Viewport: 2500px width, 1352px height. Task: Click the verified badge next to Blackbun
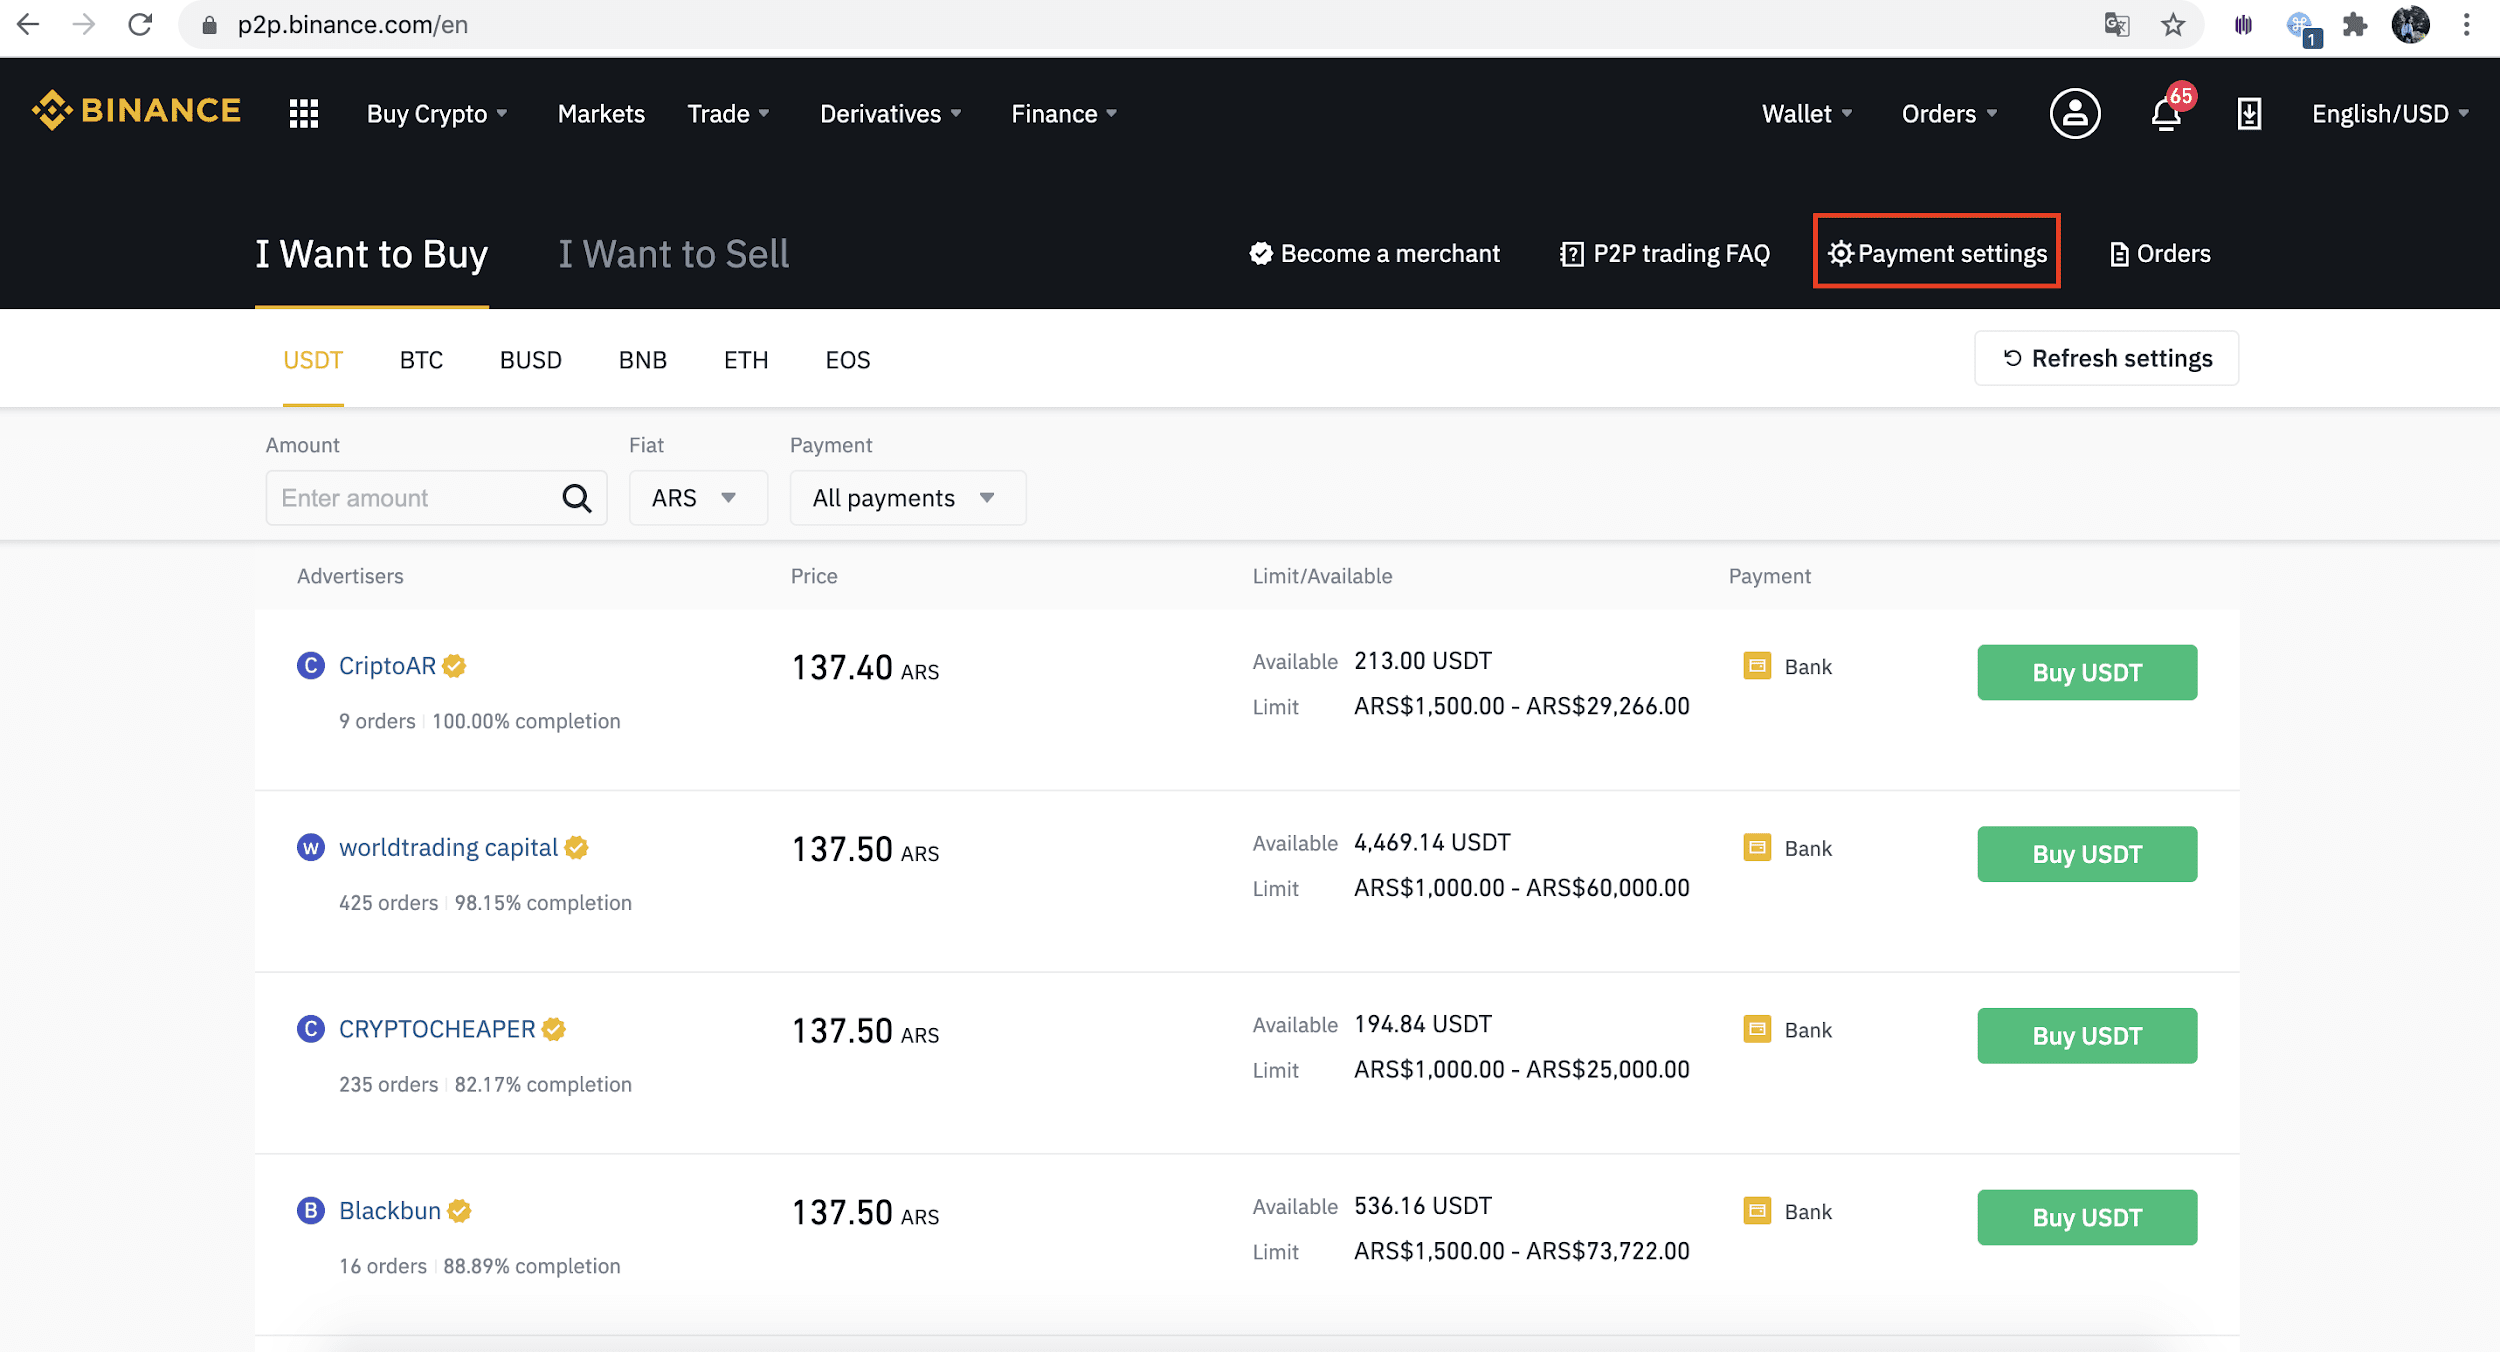[459, 1211]
